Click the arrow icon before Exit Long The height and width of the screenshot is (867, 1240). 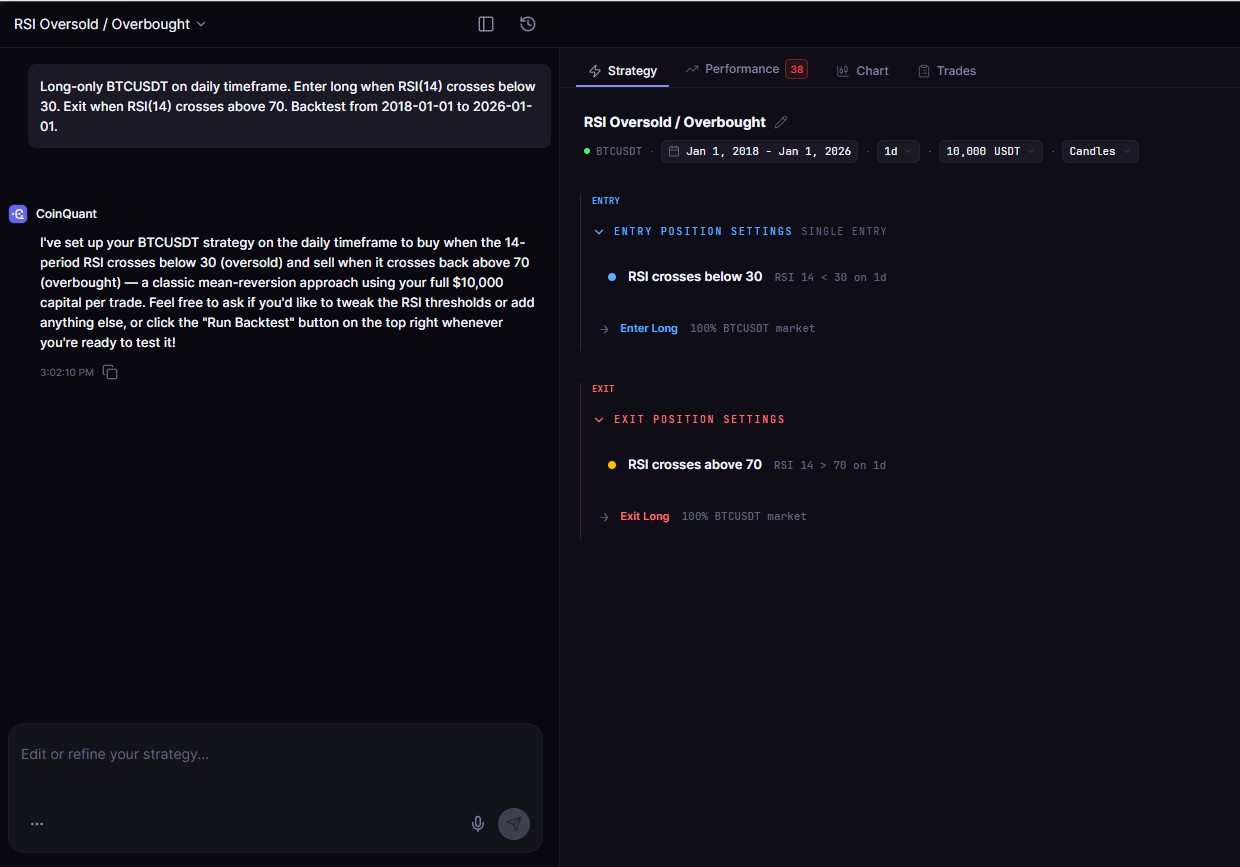[x=604, y=517]
